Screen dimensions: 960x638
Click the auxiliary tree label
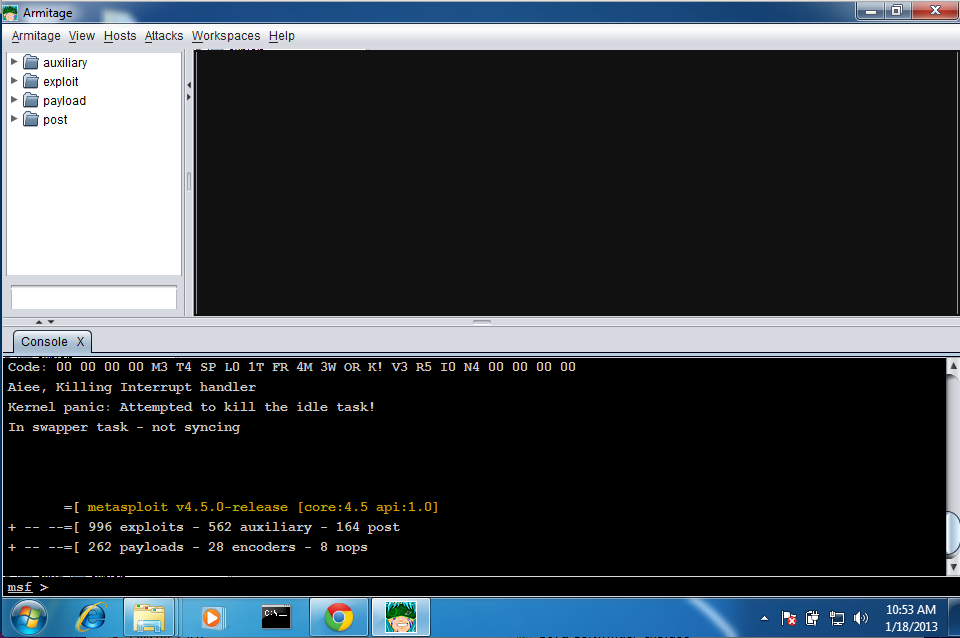(65, 62)
